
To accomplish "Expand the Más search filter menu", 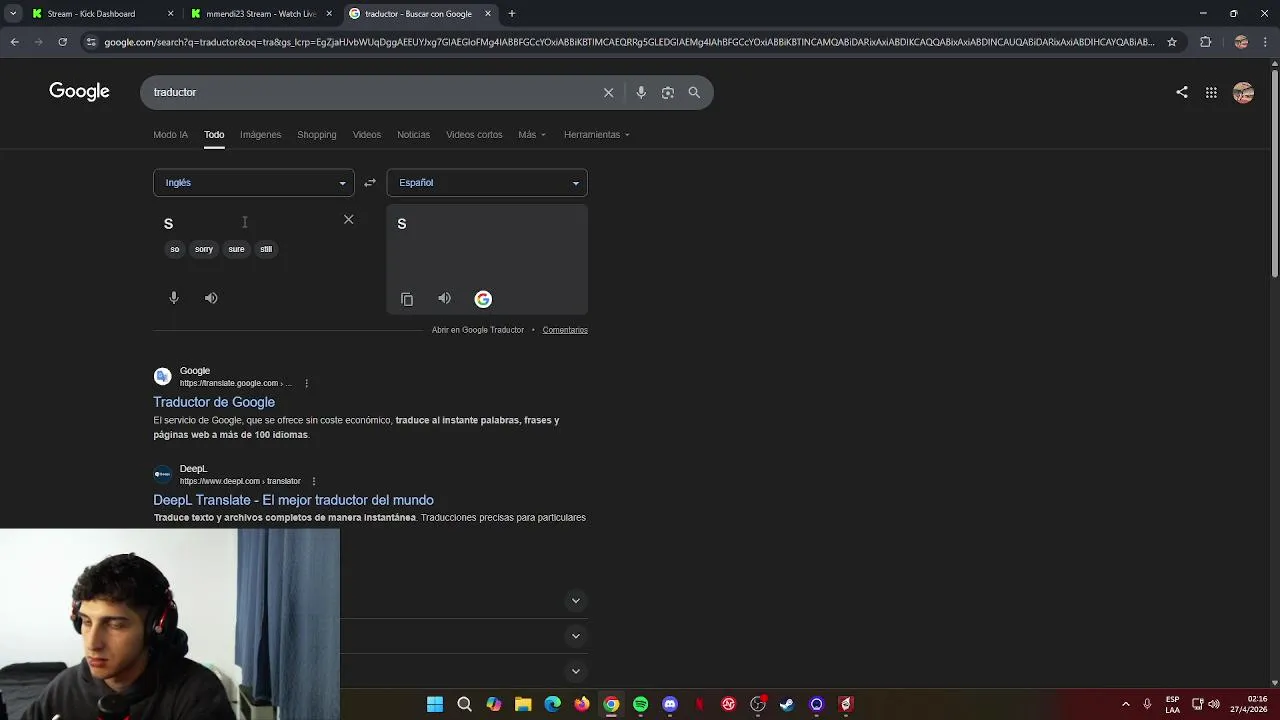I will point(532,134).
